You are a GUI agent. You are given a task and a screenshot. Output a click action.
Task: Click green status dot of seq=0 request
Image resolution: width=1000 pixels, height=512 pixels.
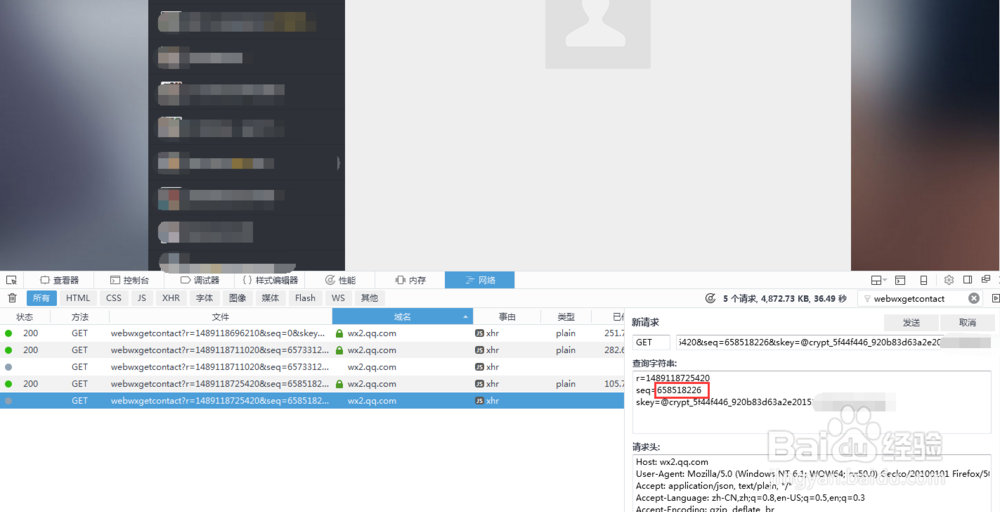tap(8, 333)
